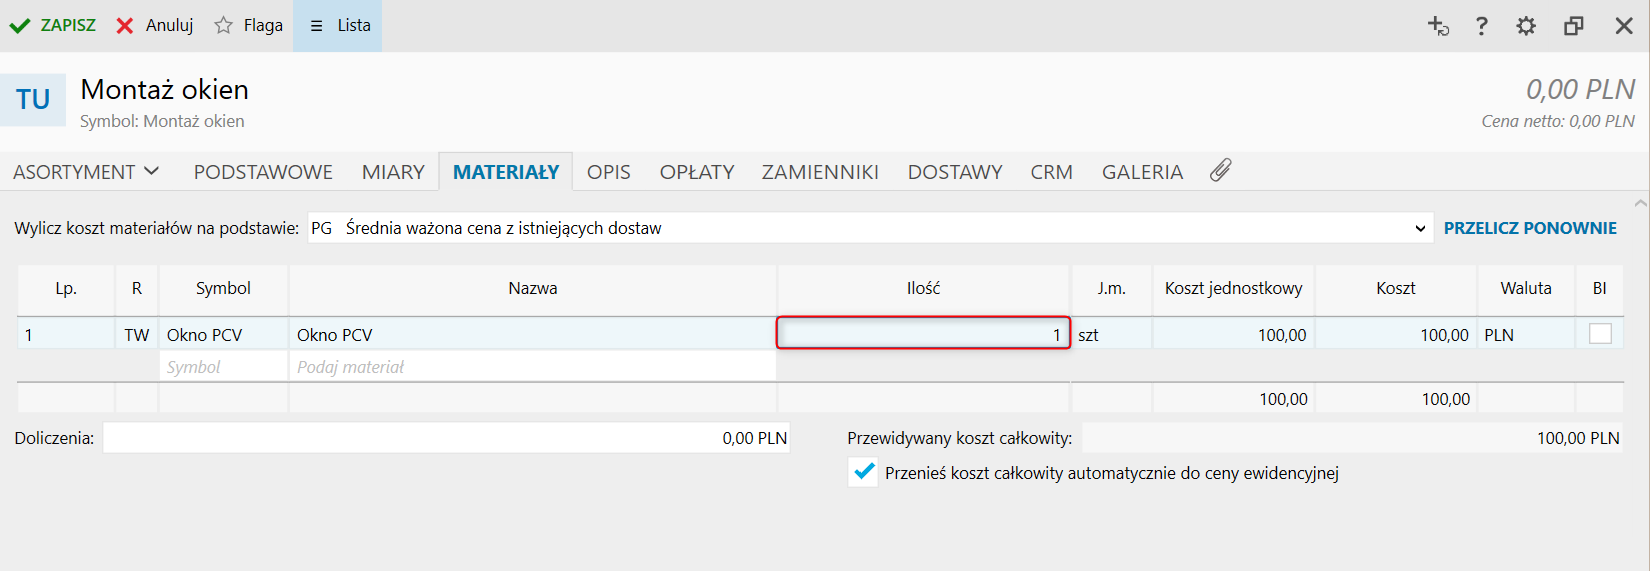Click the Flaga star icon

223,26
